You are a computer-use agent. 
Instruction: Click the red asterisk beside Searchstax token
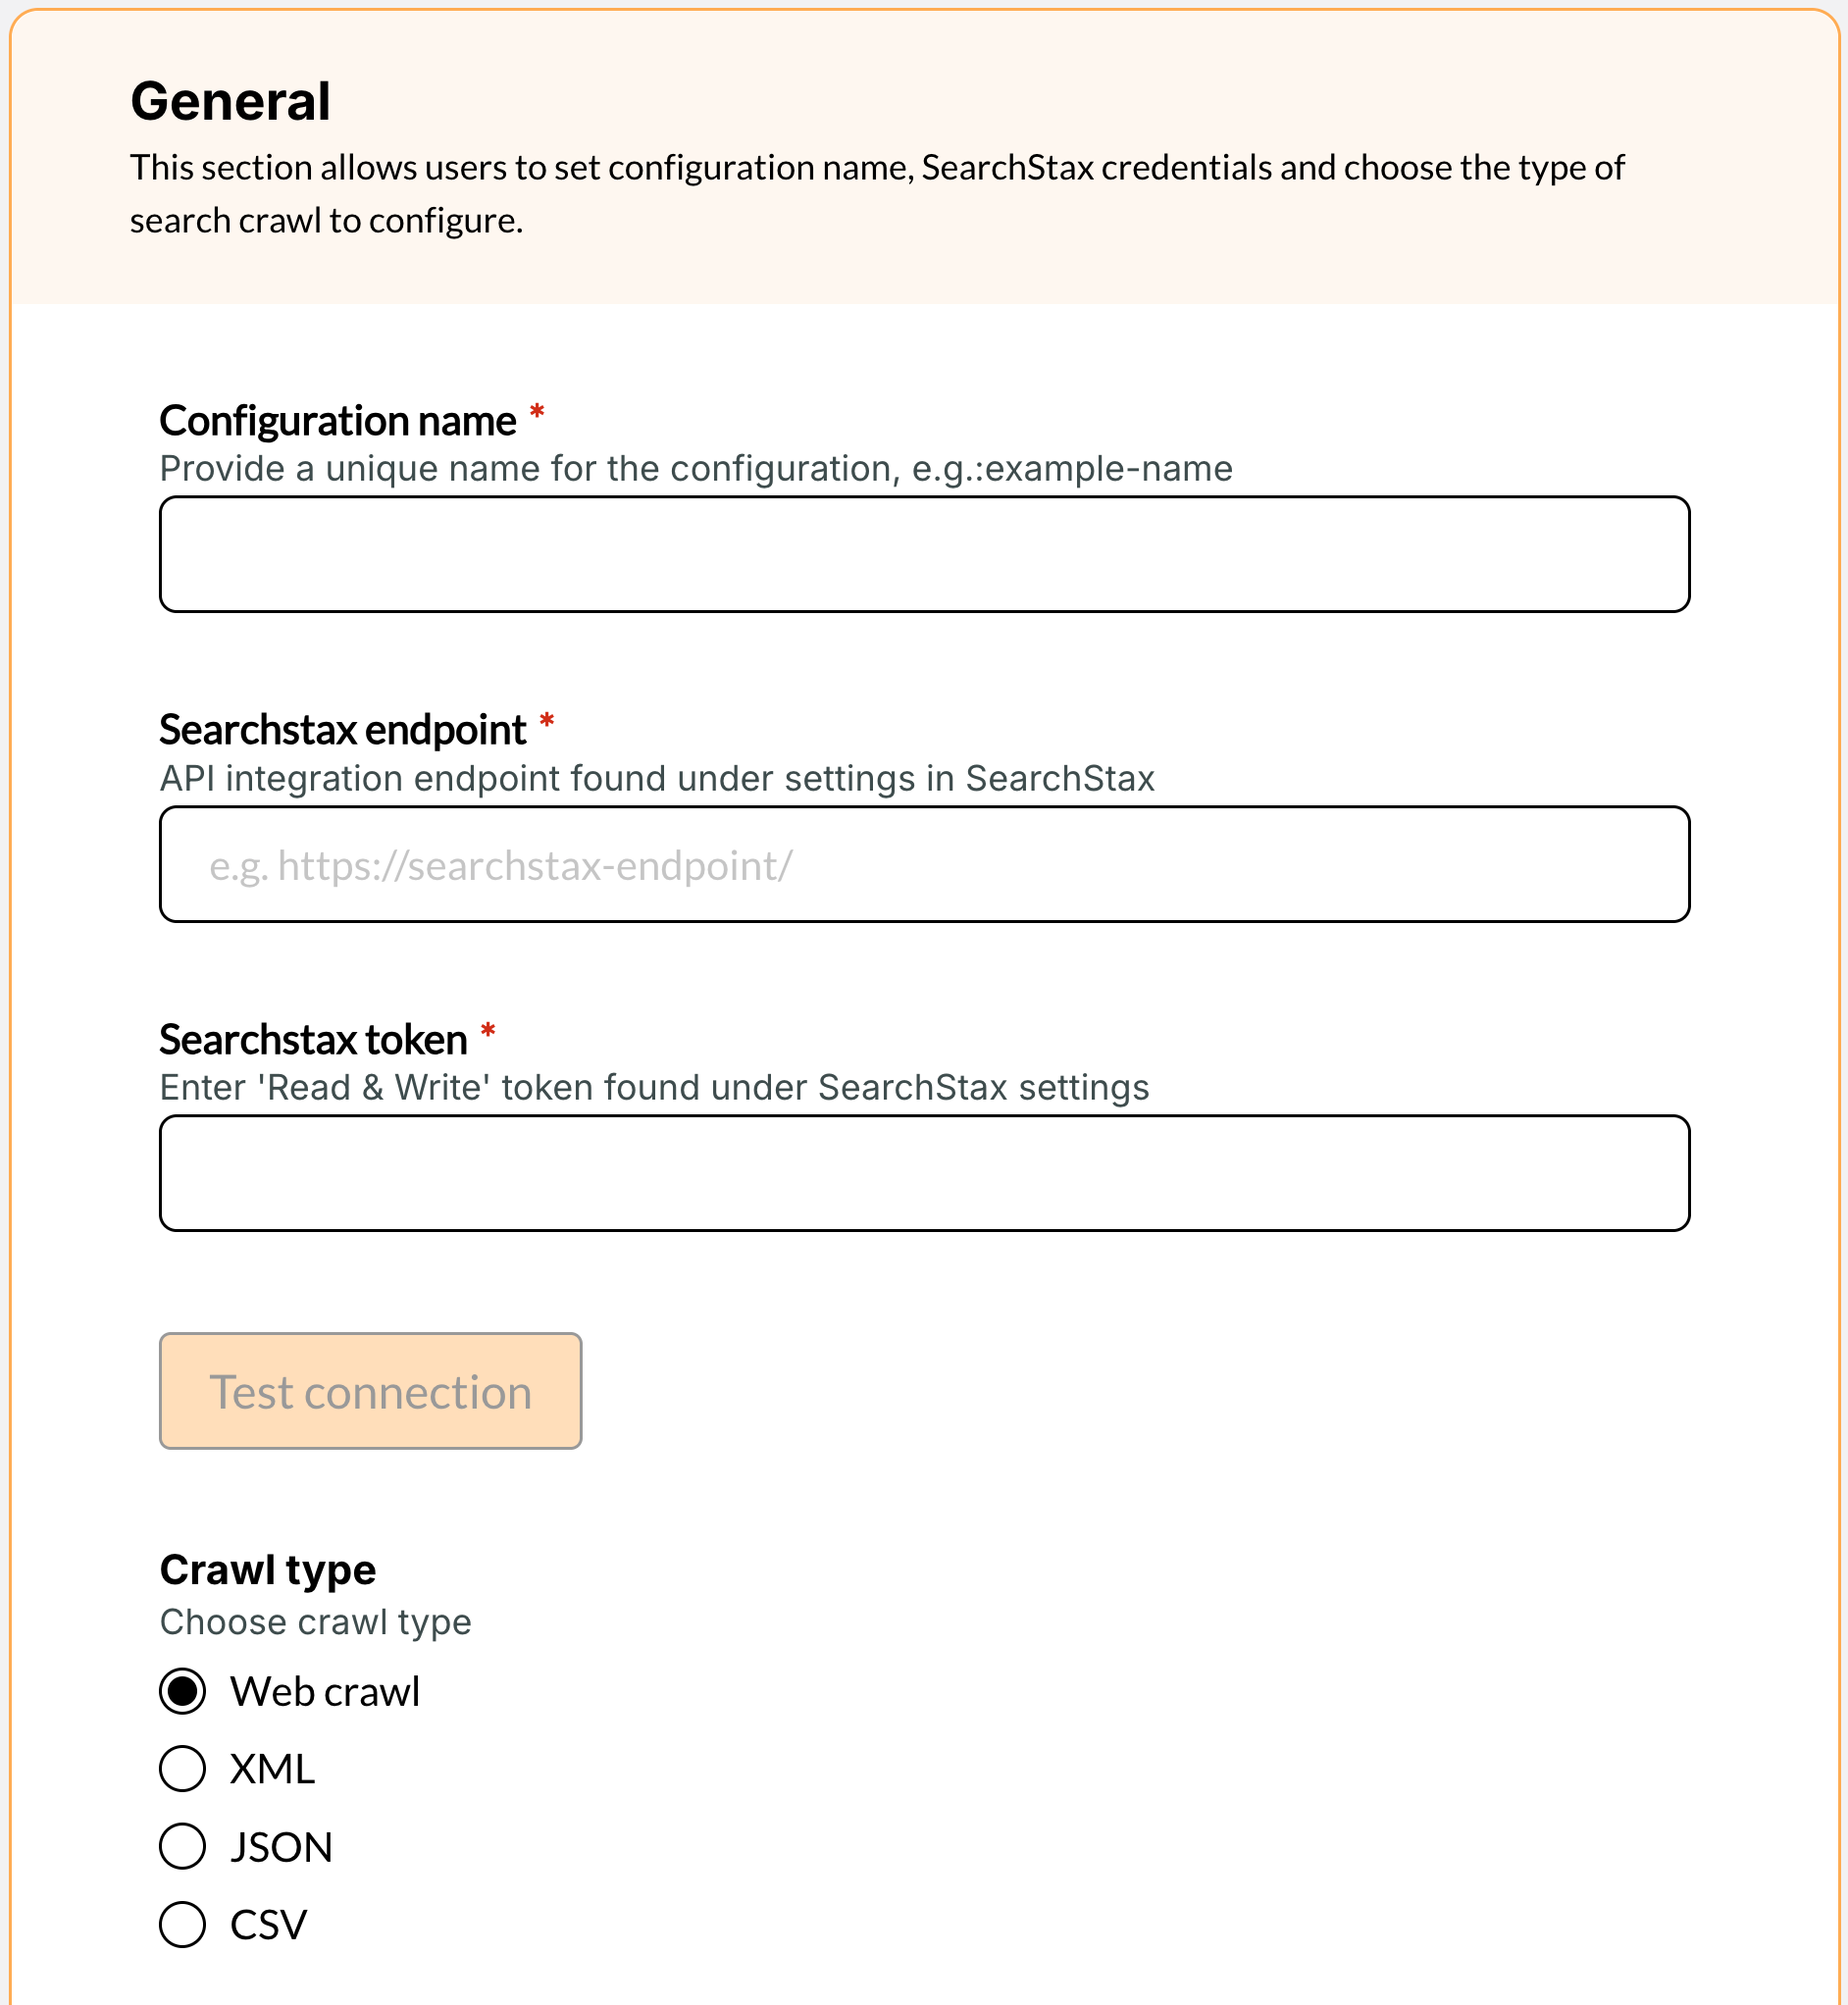488,1031
